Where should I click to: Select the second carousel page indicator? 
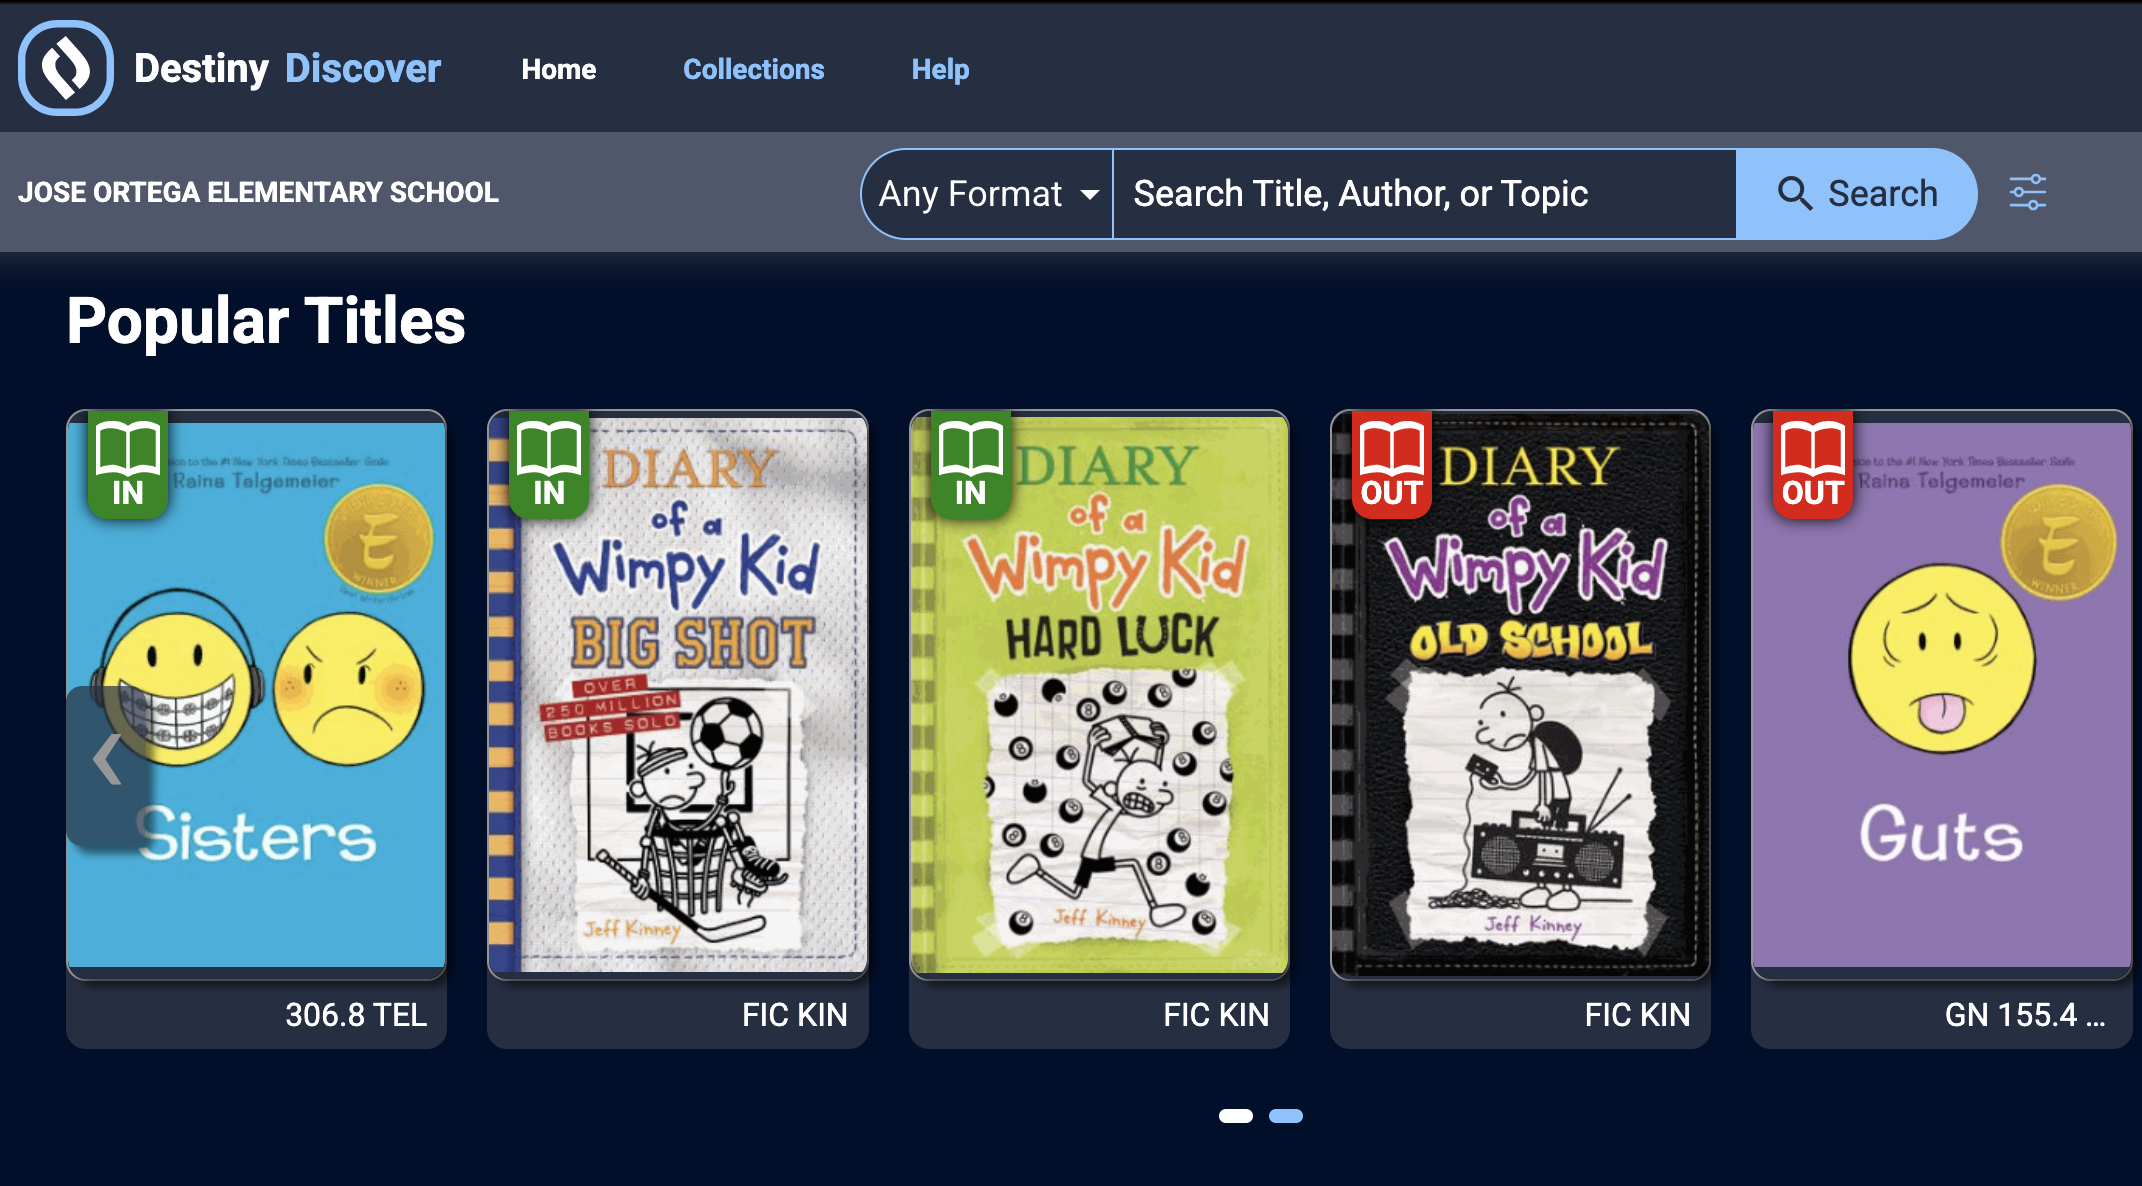coord(1285,1116)
